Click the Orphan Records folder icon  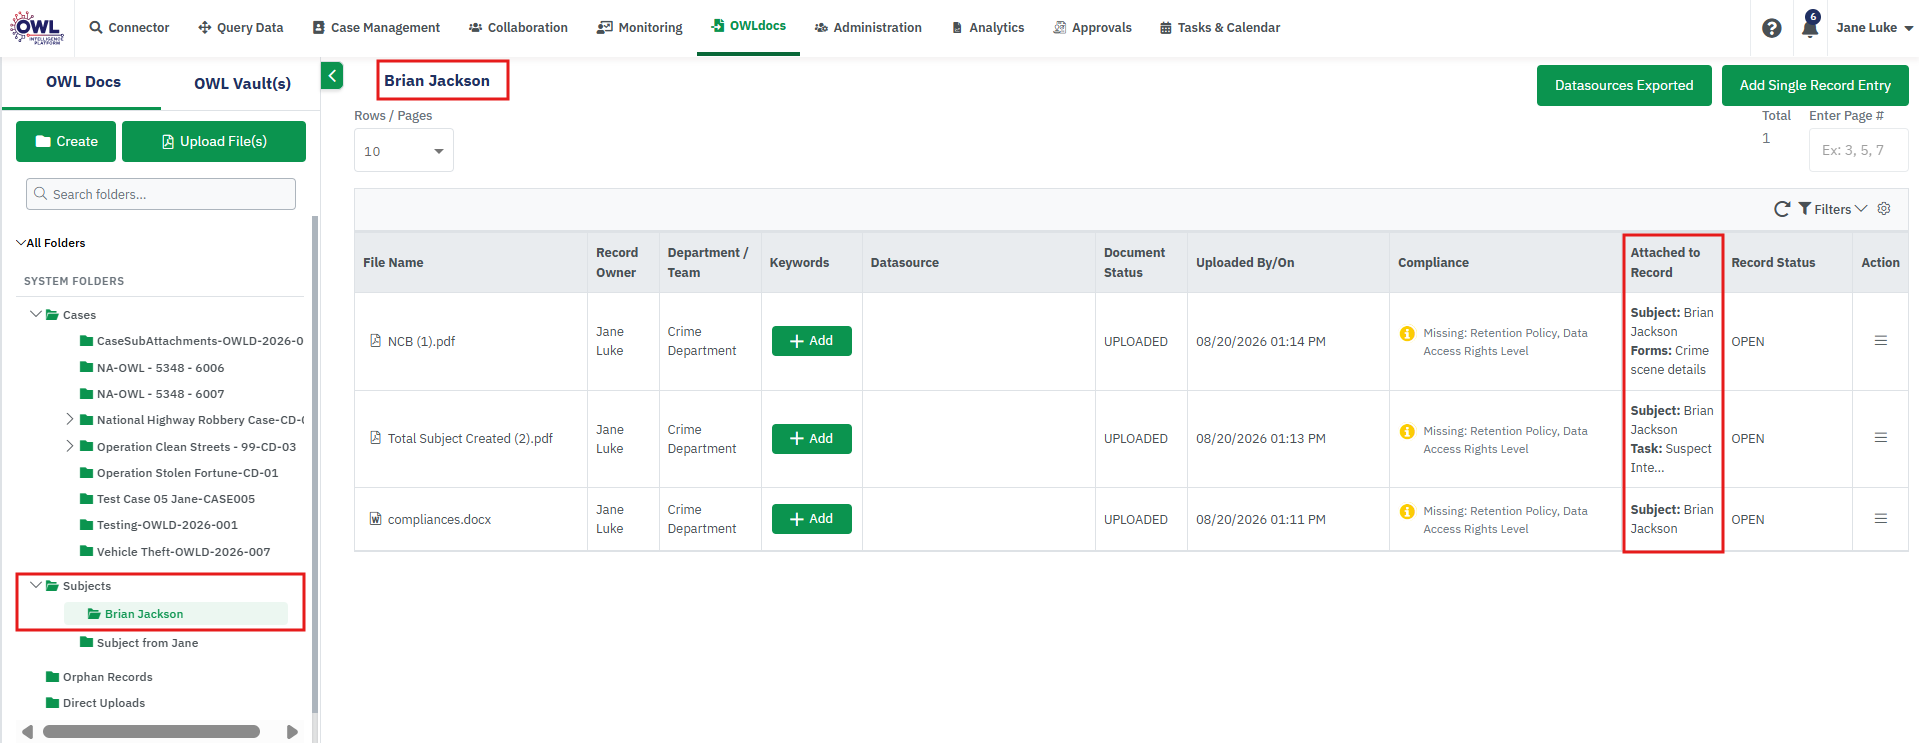click(x=53, y=677)
